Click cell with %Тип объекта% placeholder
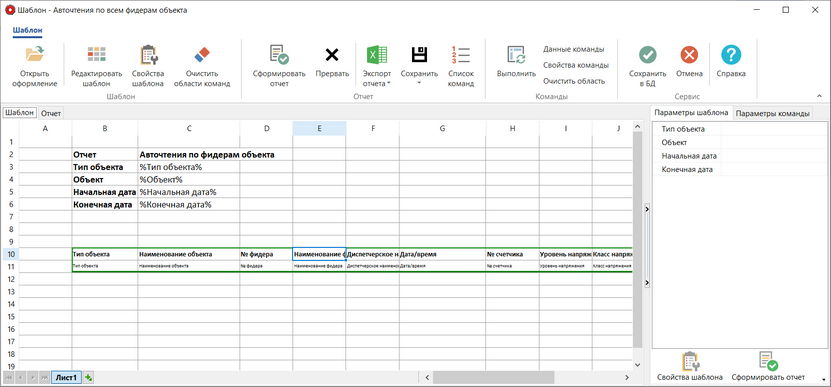This screenshot has width=831, height=387. tap(189, 167)
